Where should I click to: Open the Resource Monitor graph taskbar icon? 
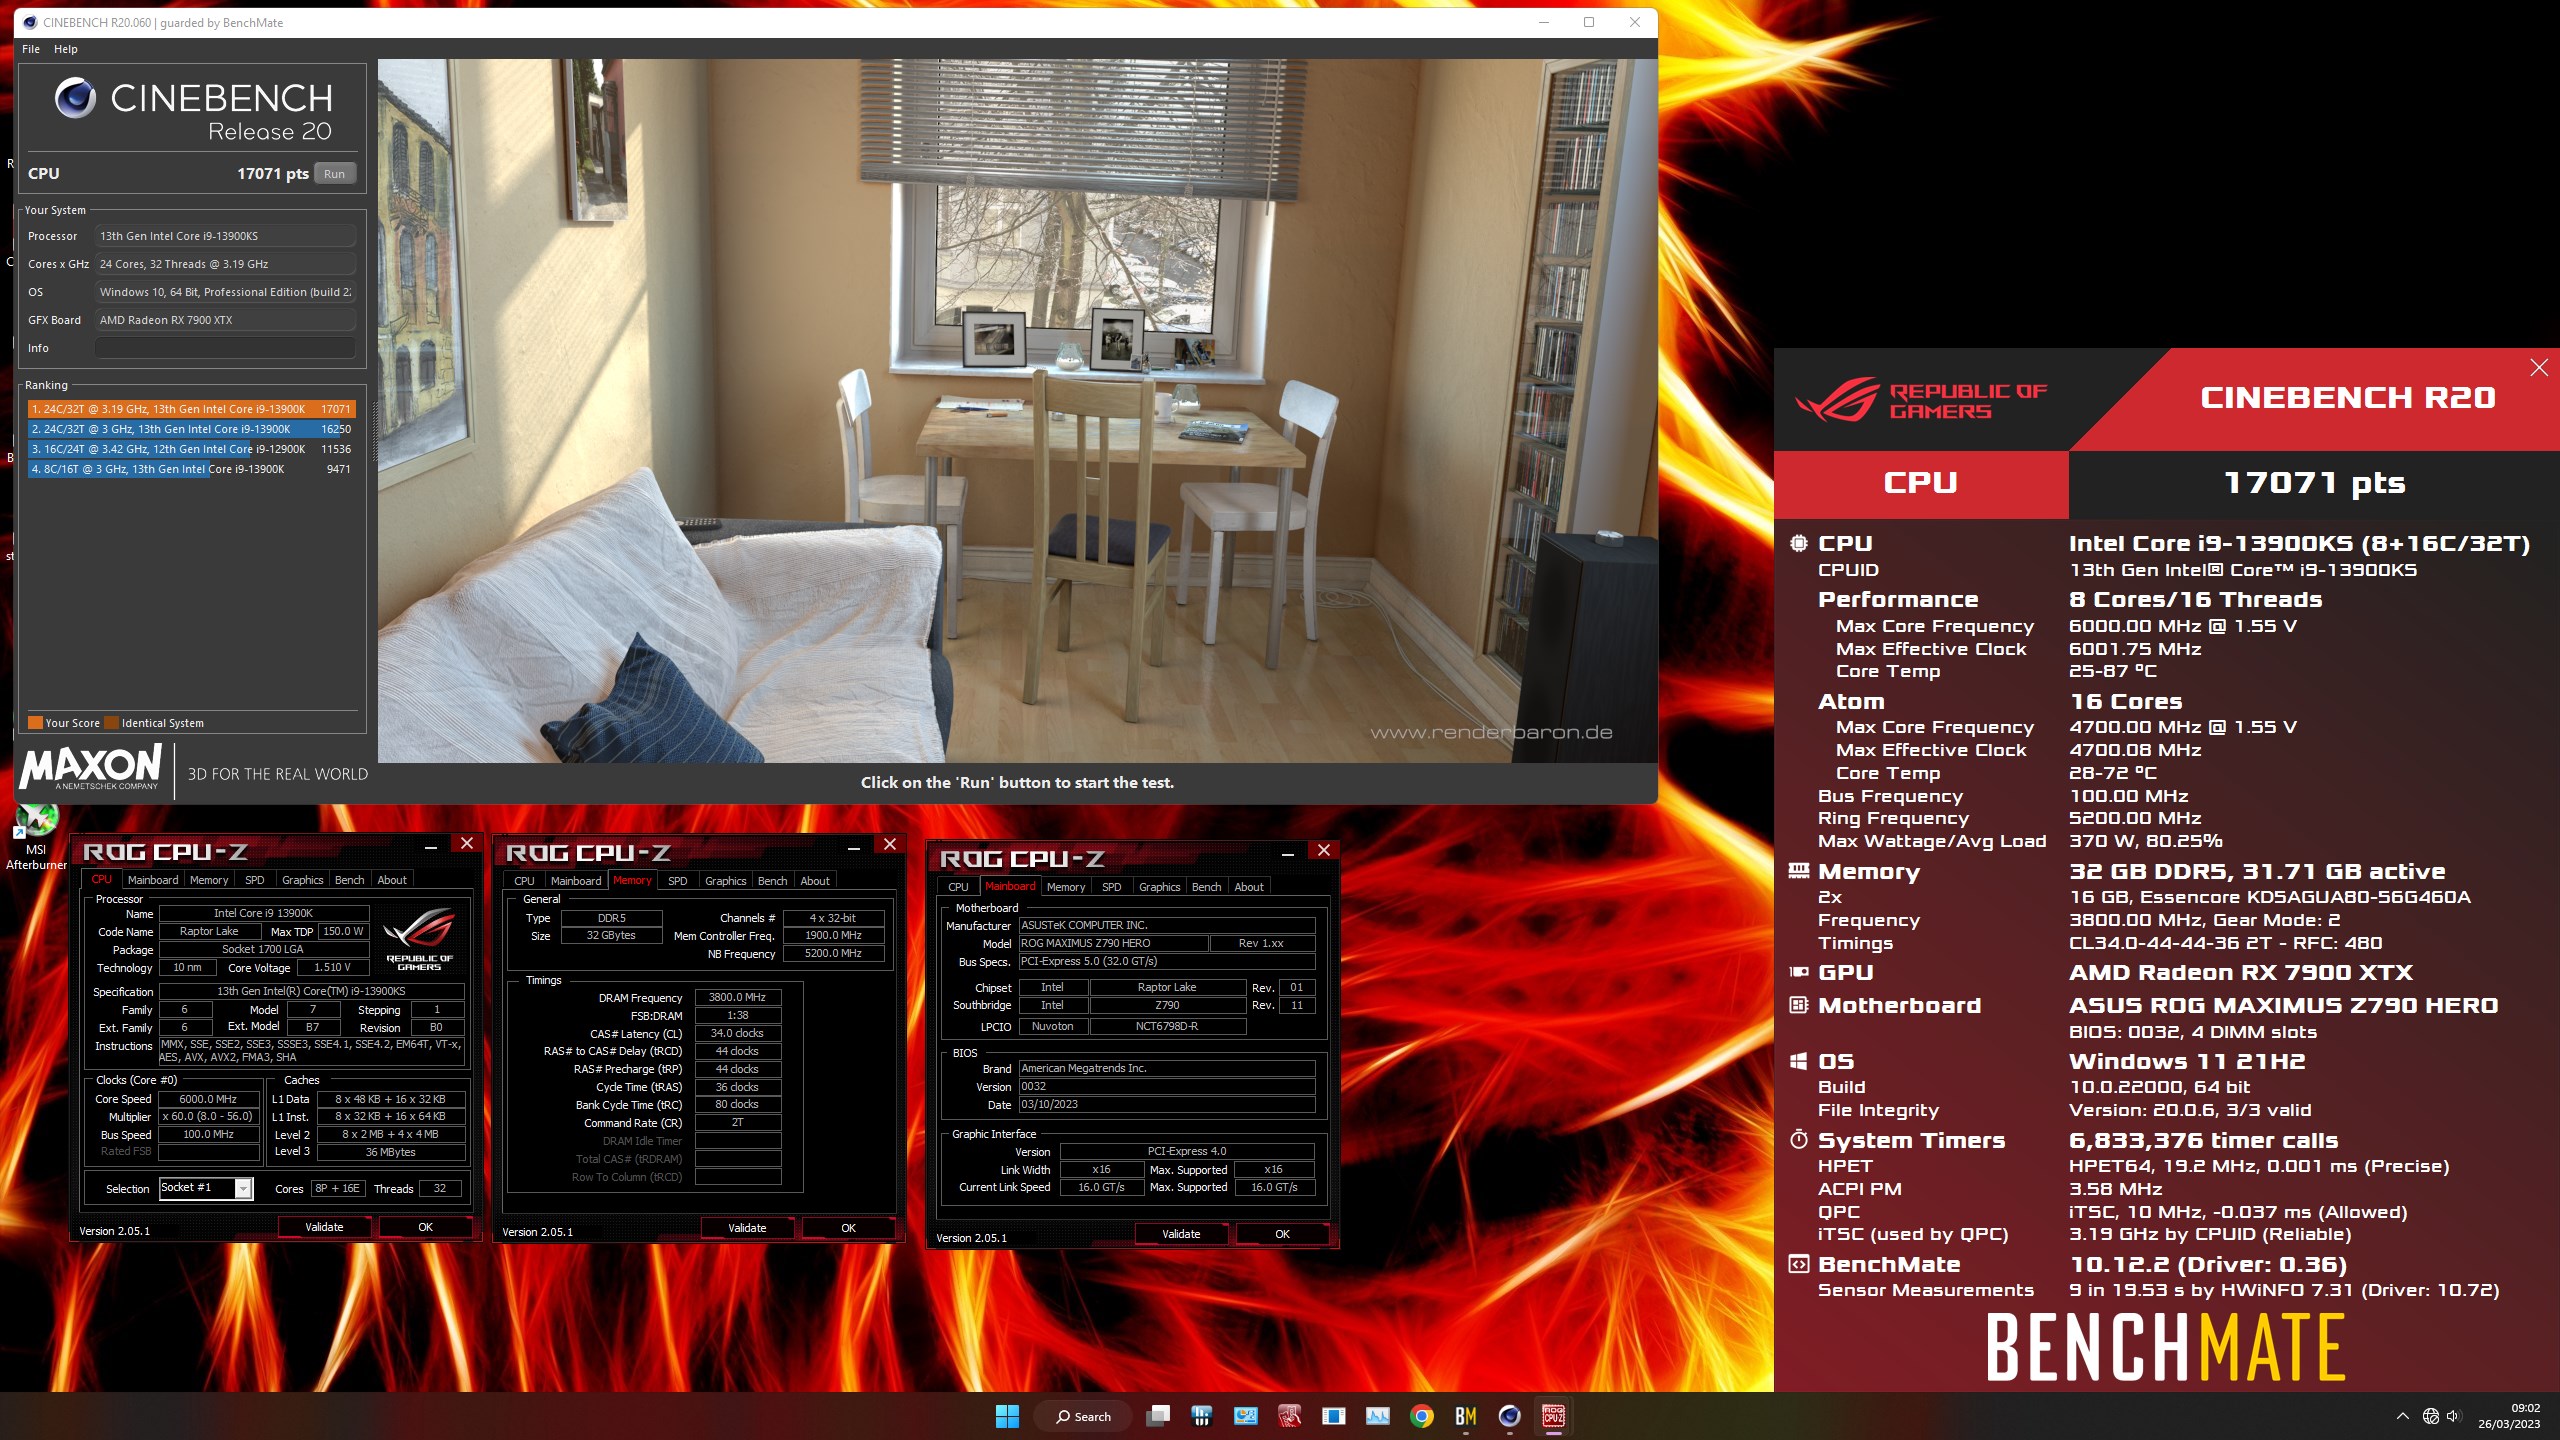pos(1377,1416)
